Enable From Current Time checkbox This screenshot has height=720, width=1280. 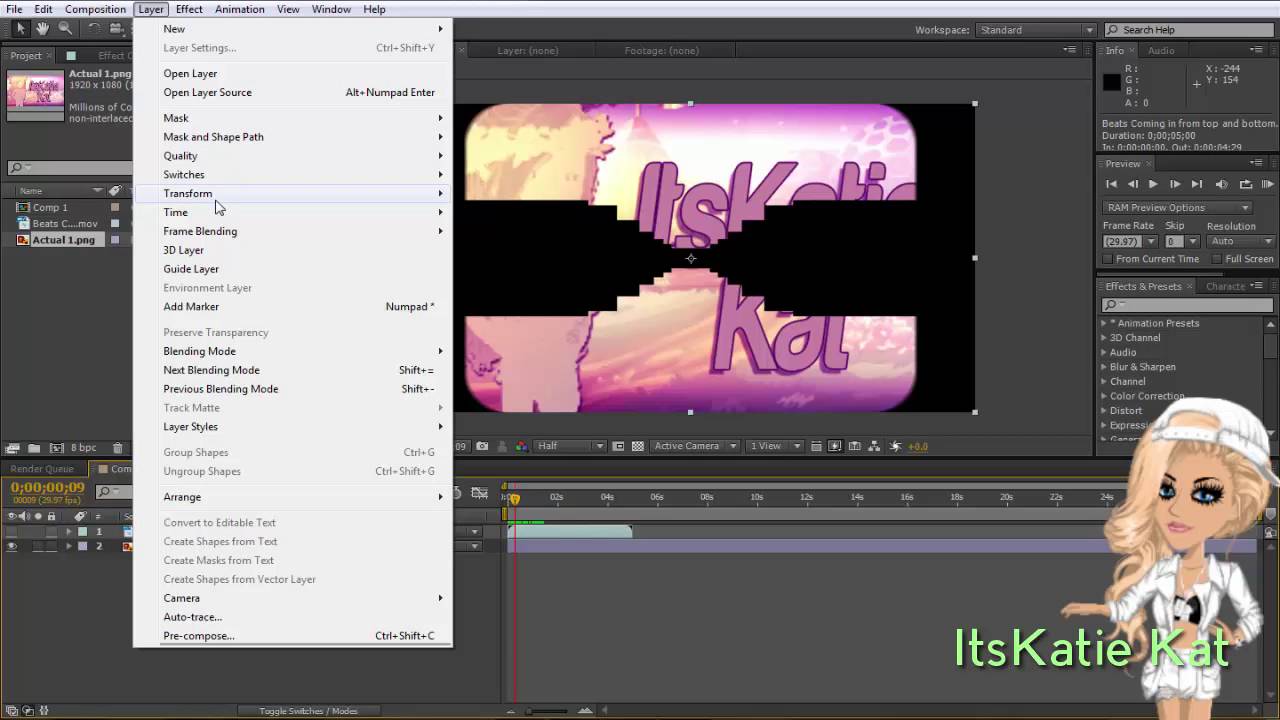[1108, 259]
